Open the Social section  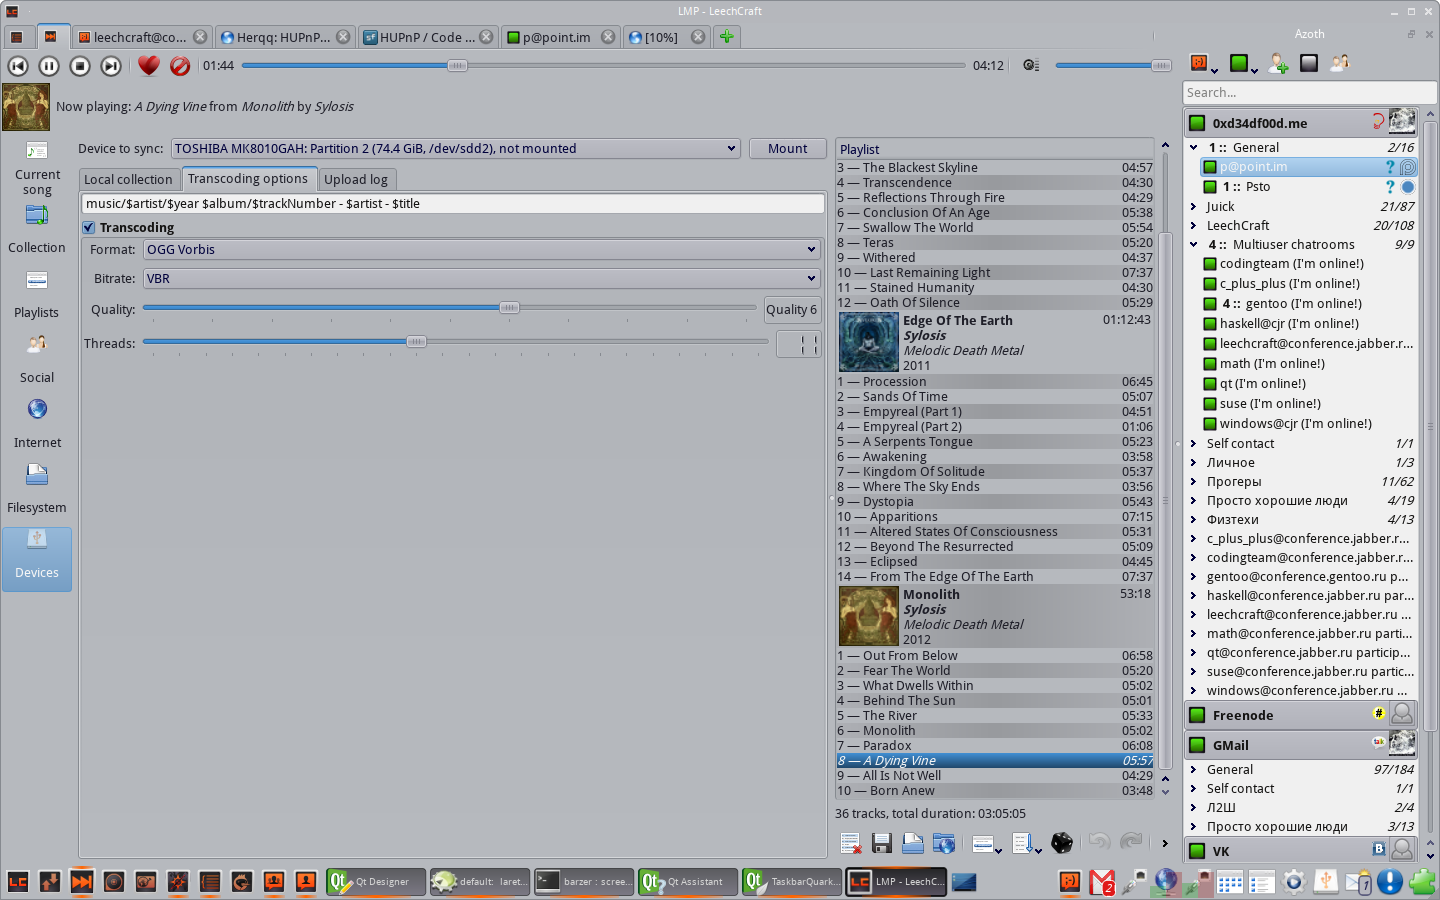tap(37, 360)
